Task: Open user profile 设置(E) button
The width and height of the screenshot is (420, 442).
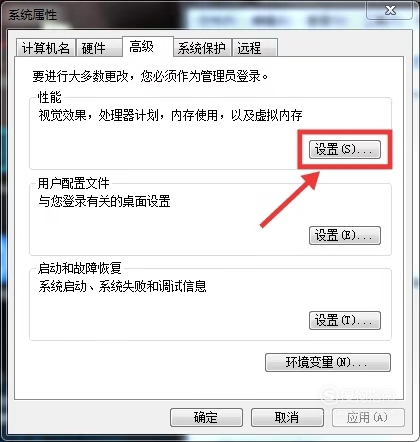Action: (x=345, y=236)
